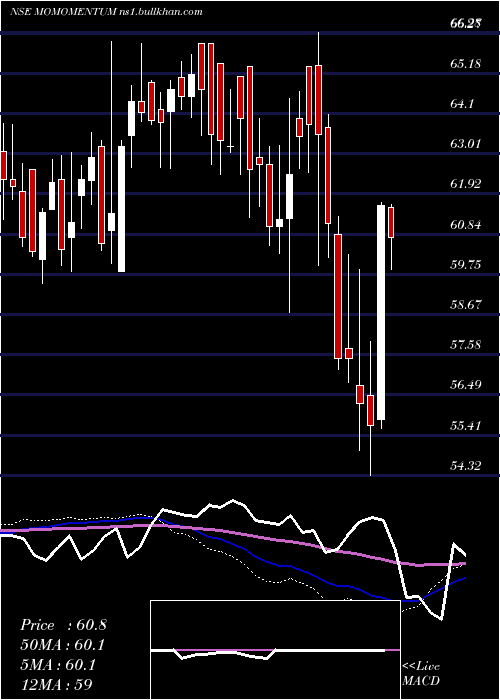Screen dimensions: 500x700
Task: Click the 55.41 price axis label
Action: [x=466, y=425]
